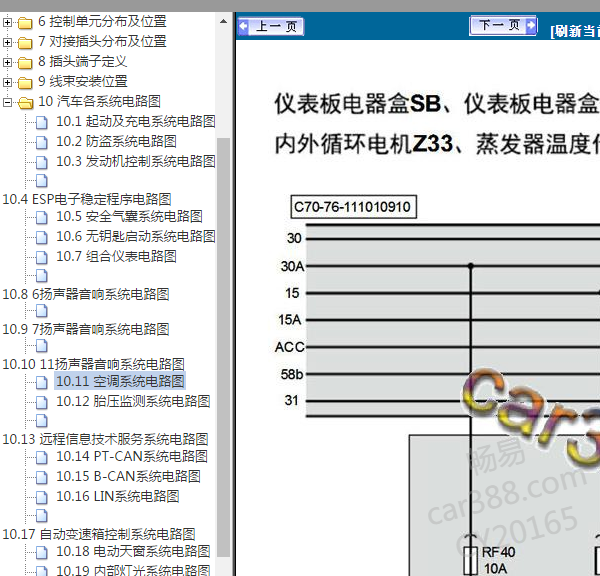The image size is (600, 576).
Task: Select folder label 10 汽车各系统电路图
Action: click(x=99, y=101)
